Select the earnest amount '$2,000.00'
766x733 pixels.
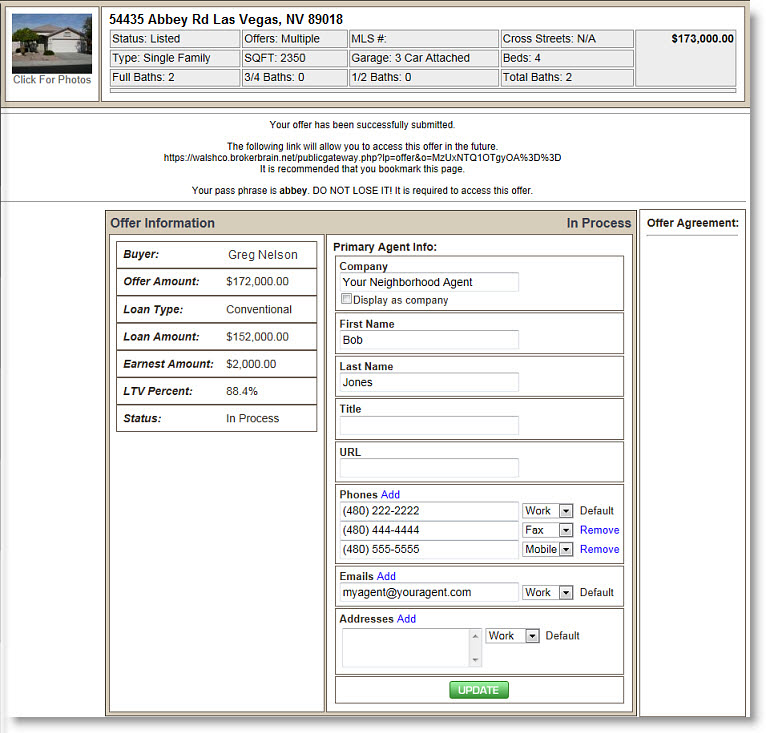(x=251, y=364)
